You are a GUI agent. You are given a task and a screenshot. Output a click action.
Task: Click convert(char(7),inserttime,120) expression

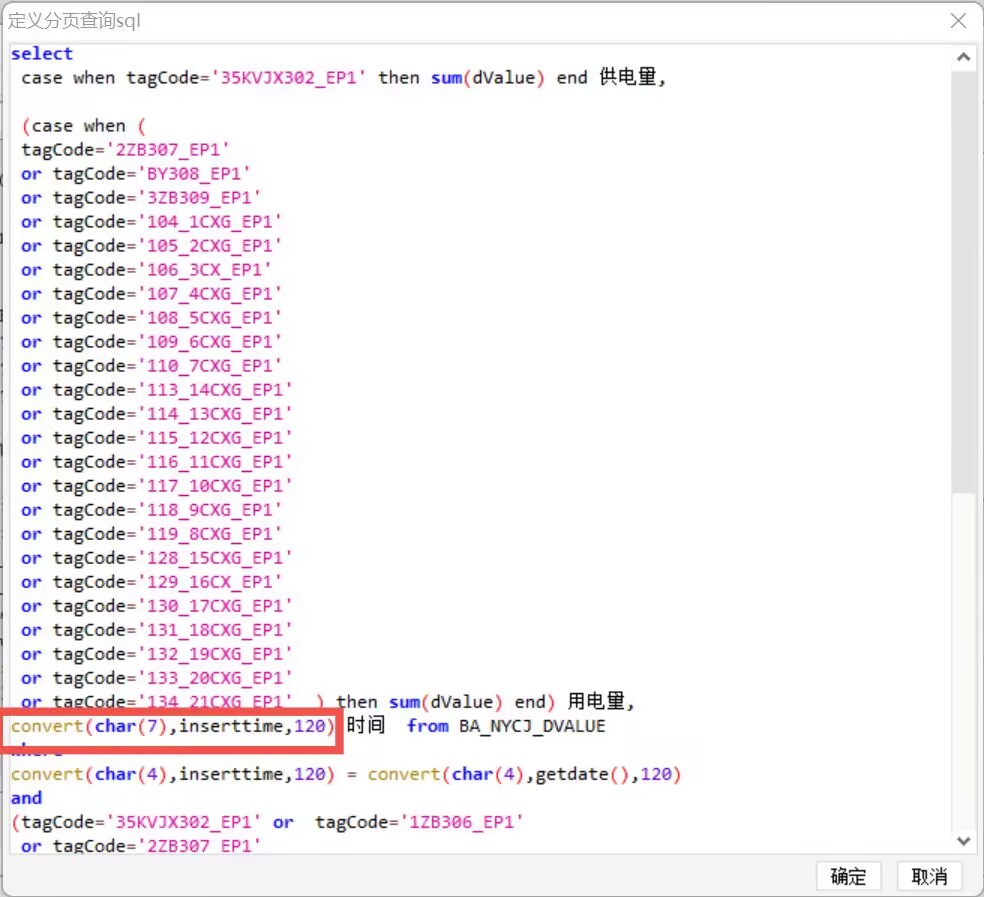coord(173,726)
